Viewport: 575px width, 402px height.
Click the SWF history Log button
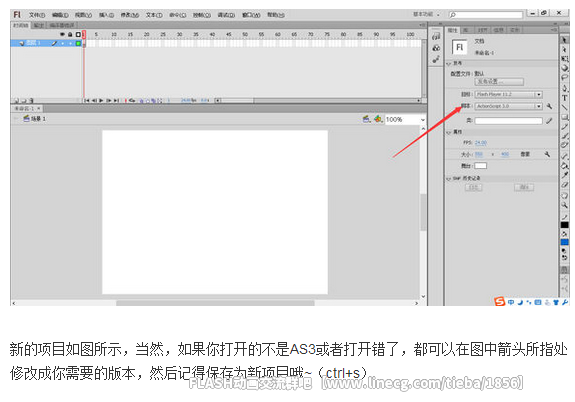473,187
